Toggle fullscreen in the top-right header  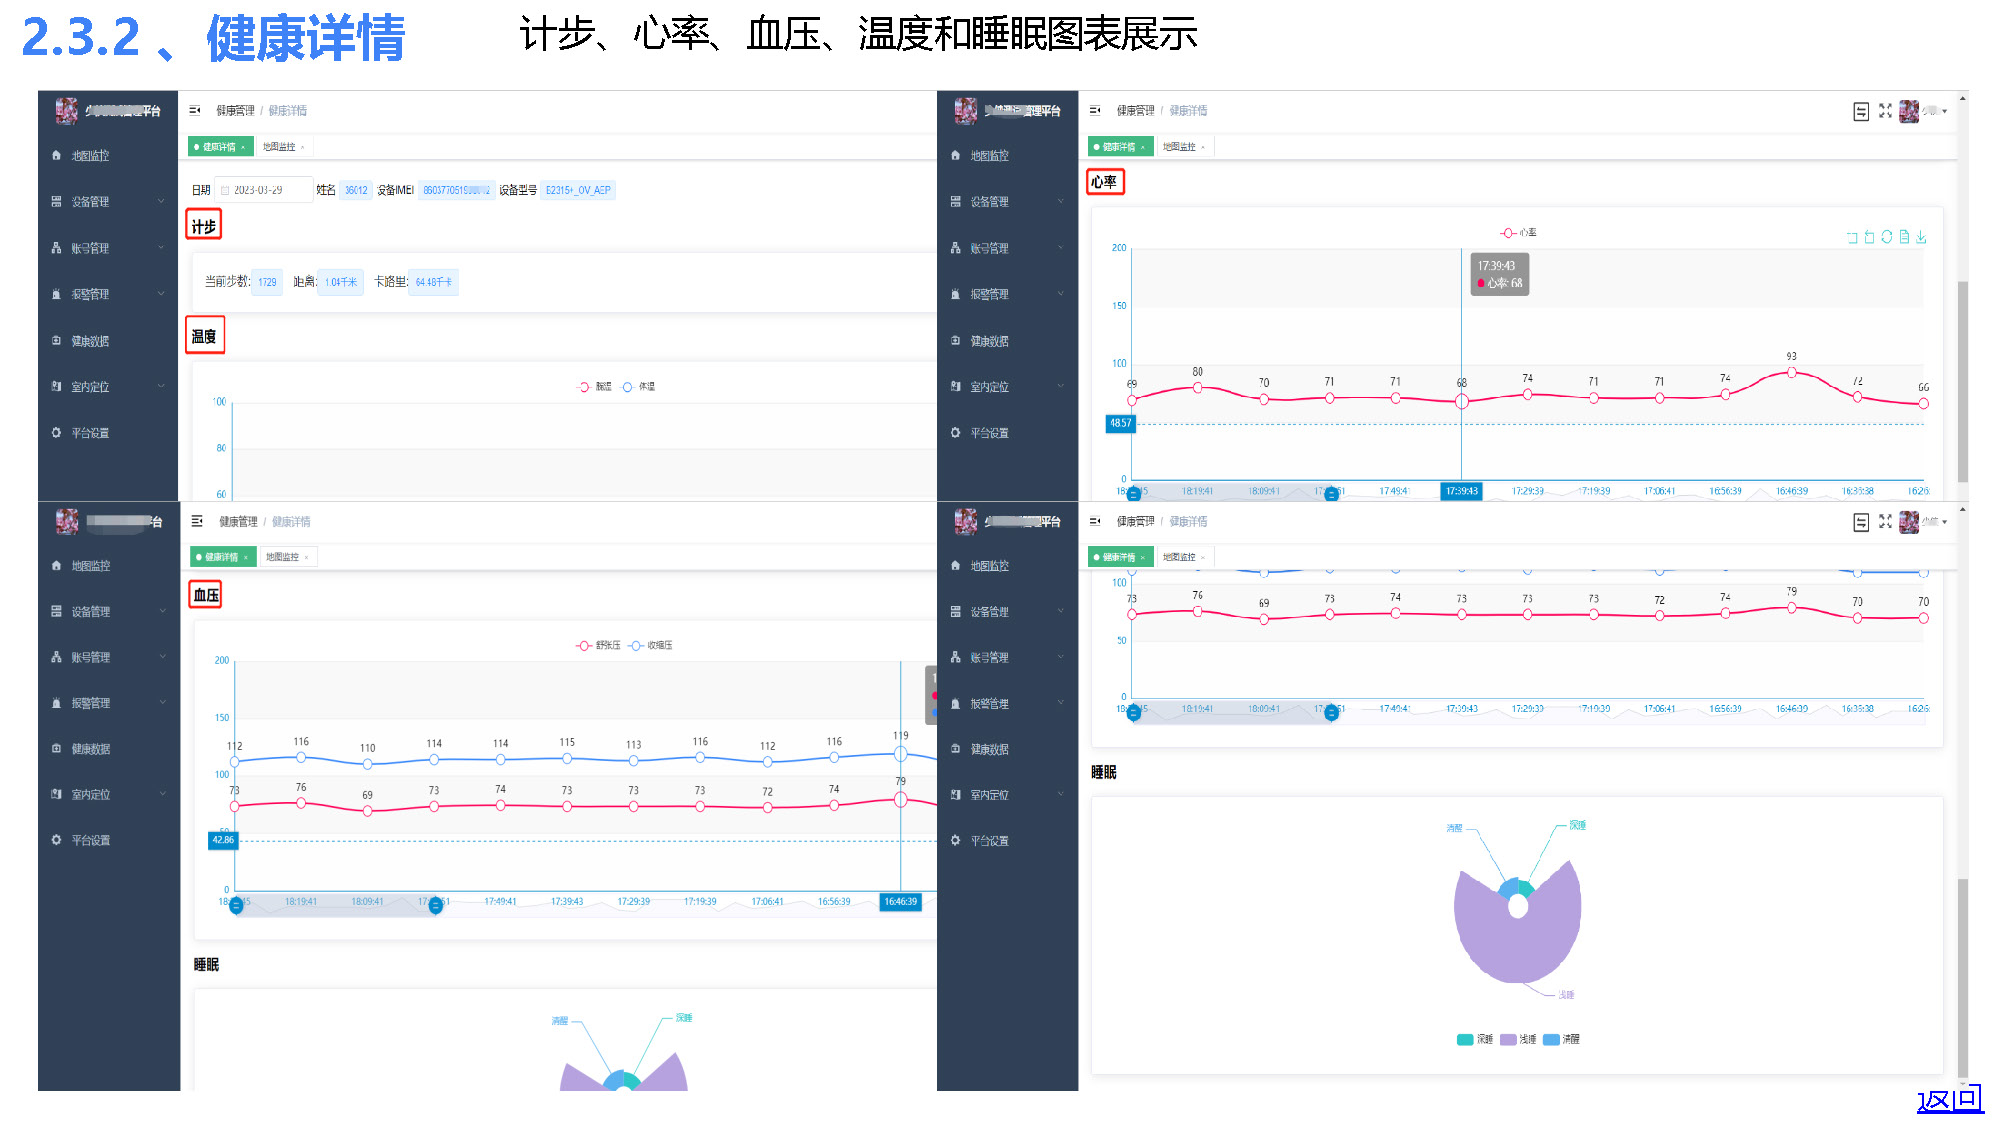point(1885,111)
